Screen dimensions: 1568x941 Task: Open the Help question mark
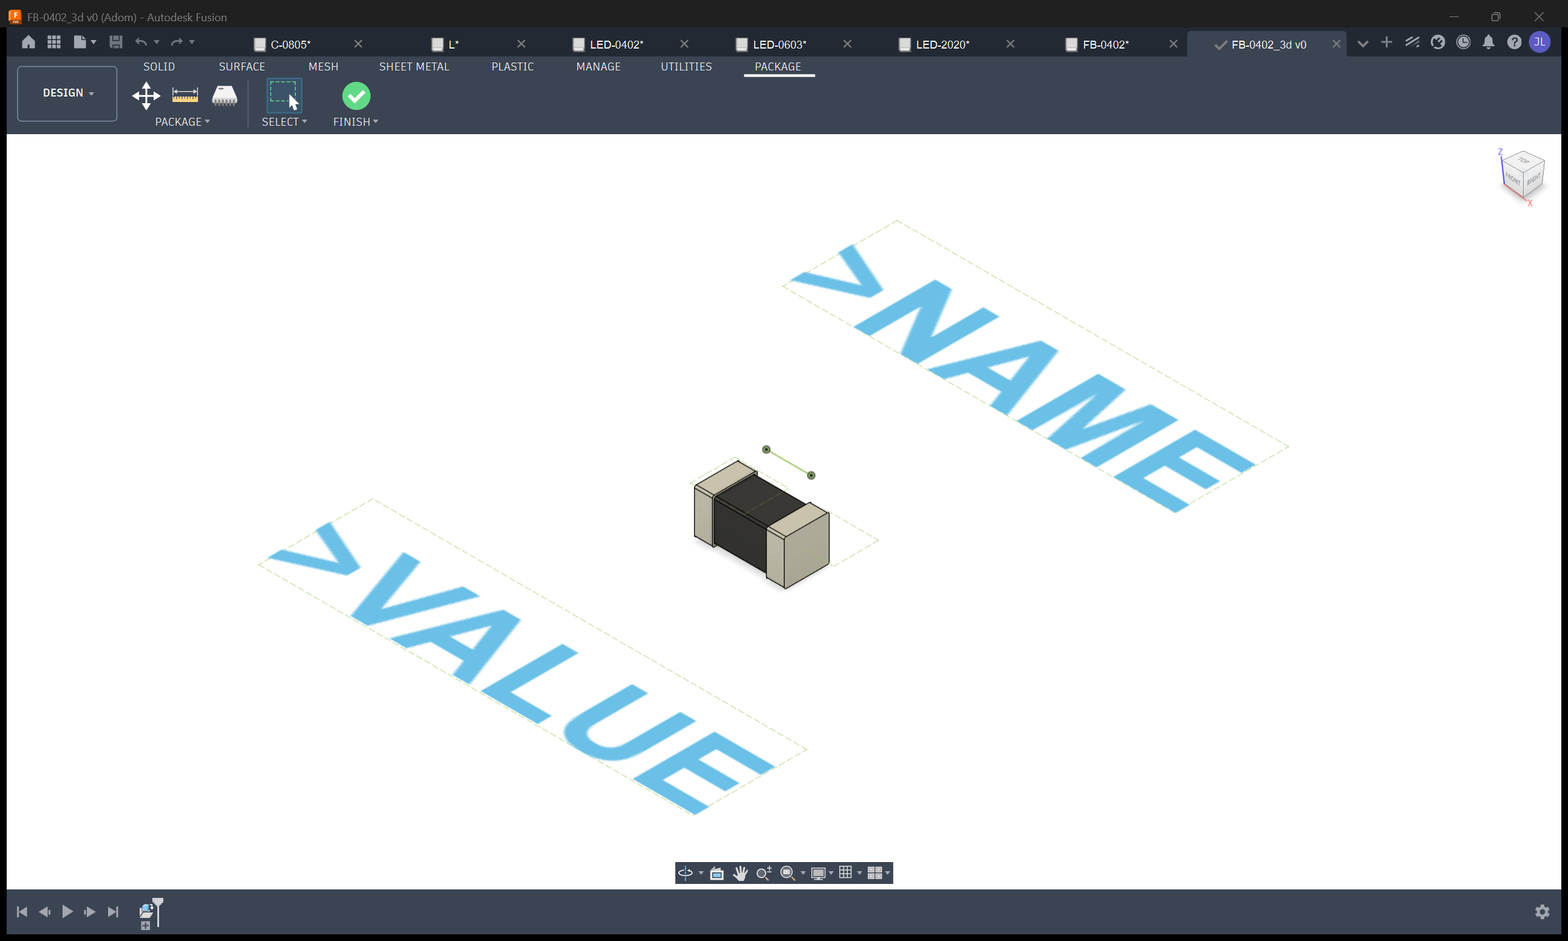(x=1514, y=42)
